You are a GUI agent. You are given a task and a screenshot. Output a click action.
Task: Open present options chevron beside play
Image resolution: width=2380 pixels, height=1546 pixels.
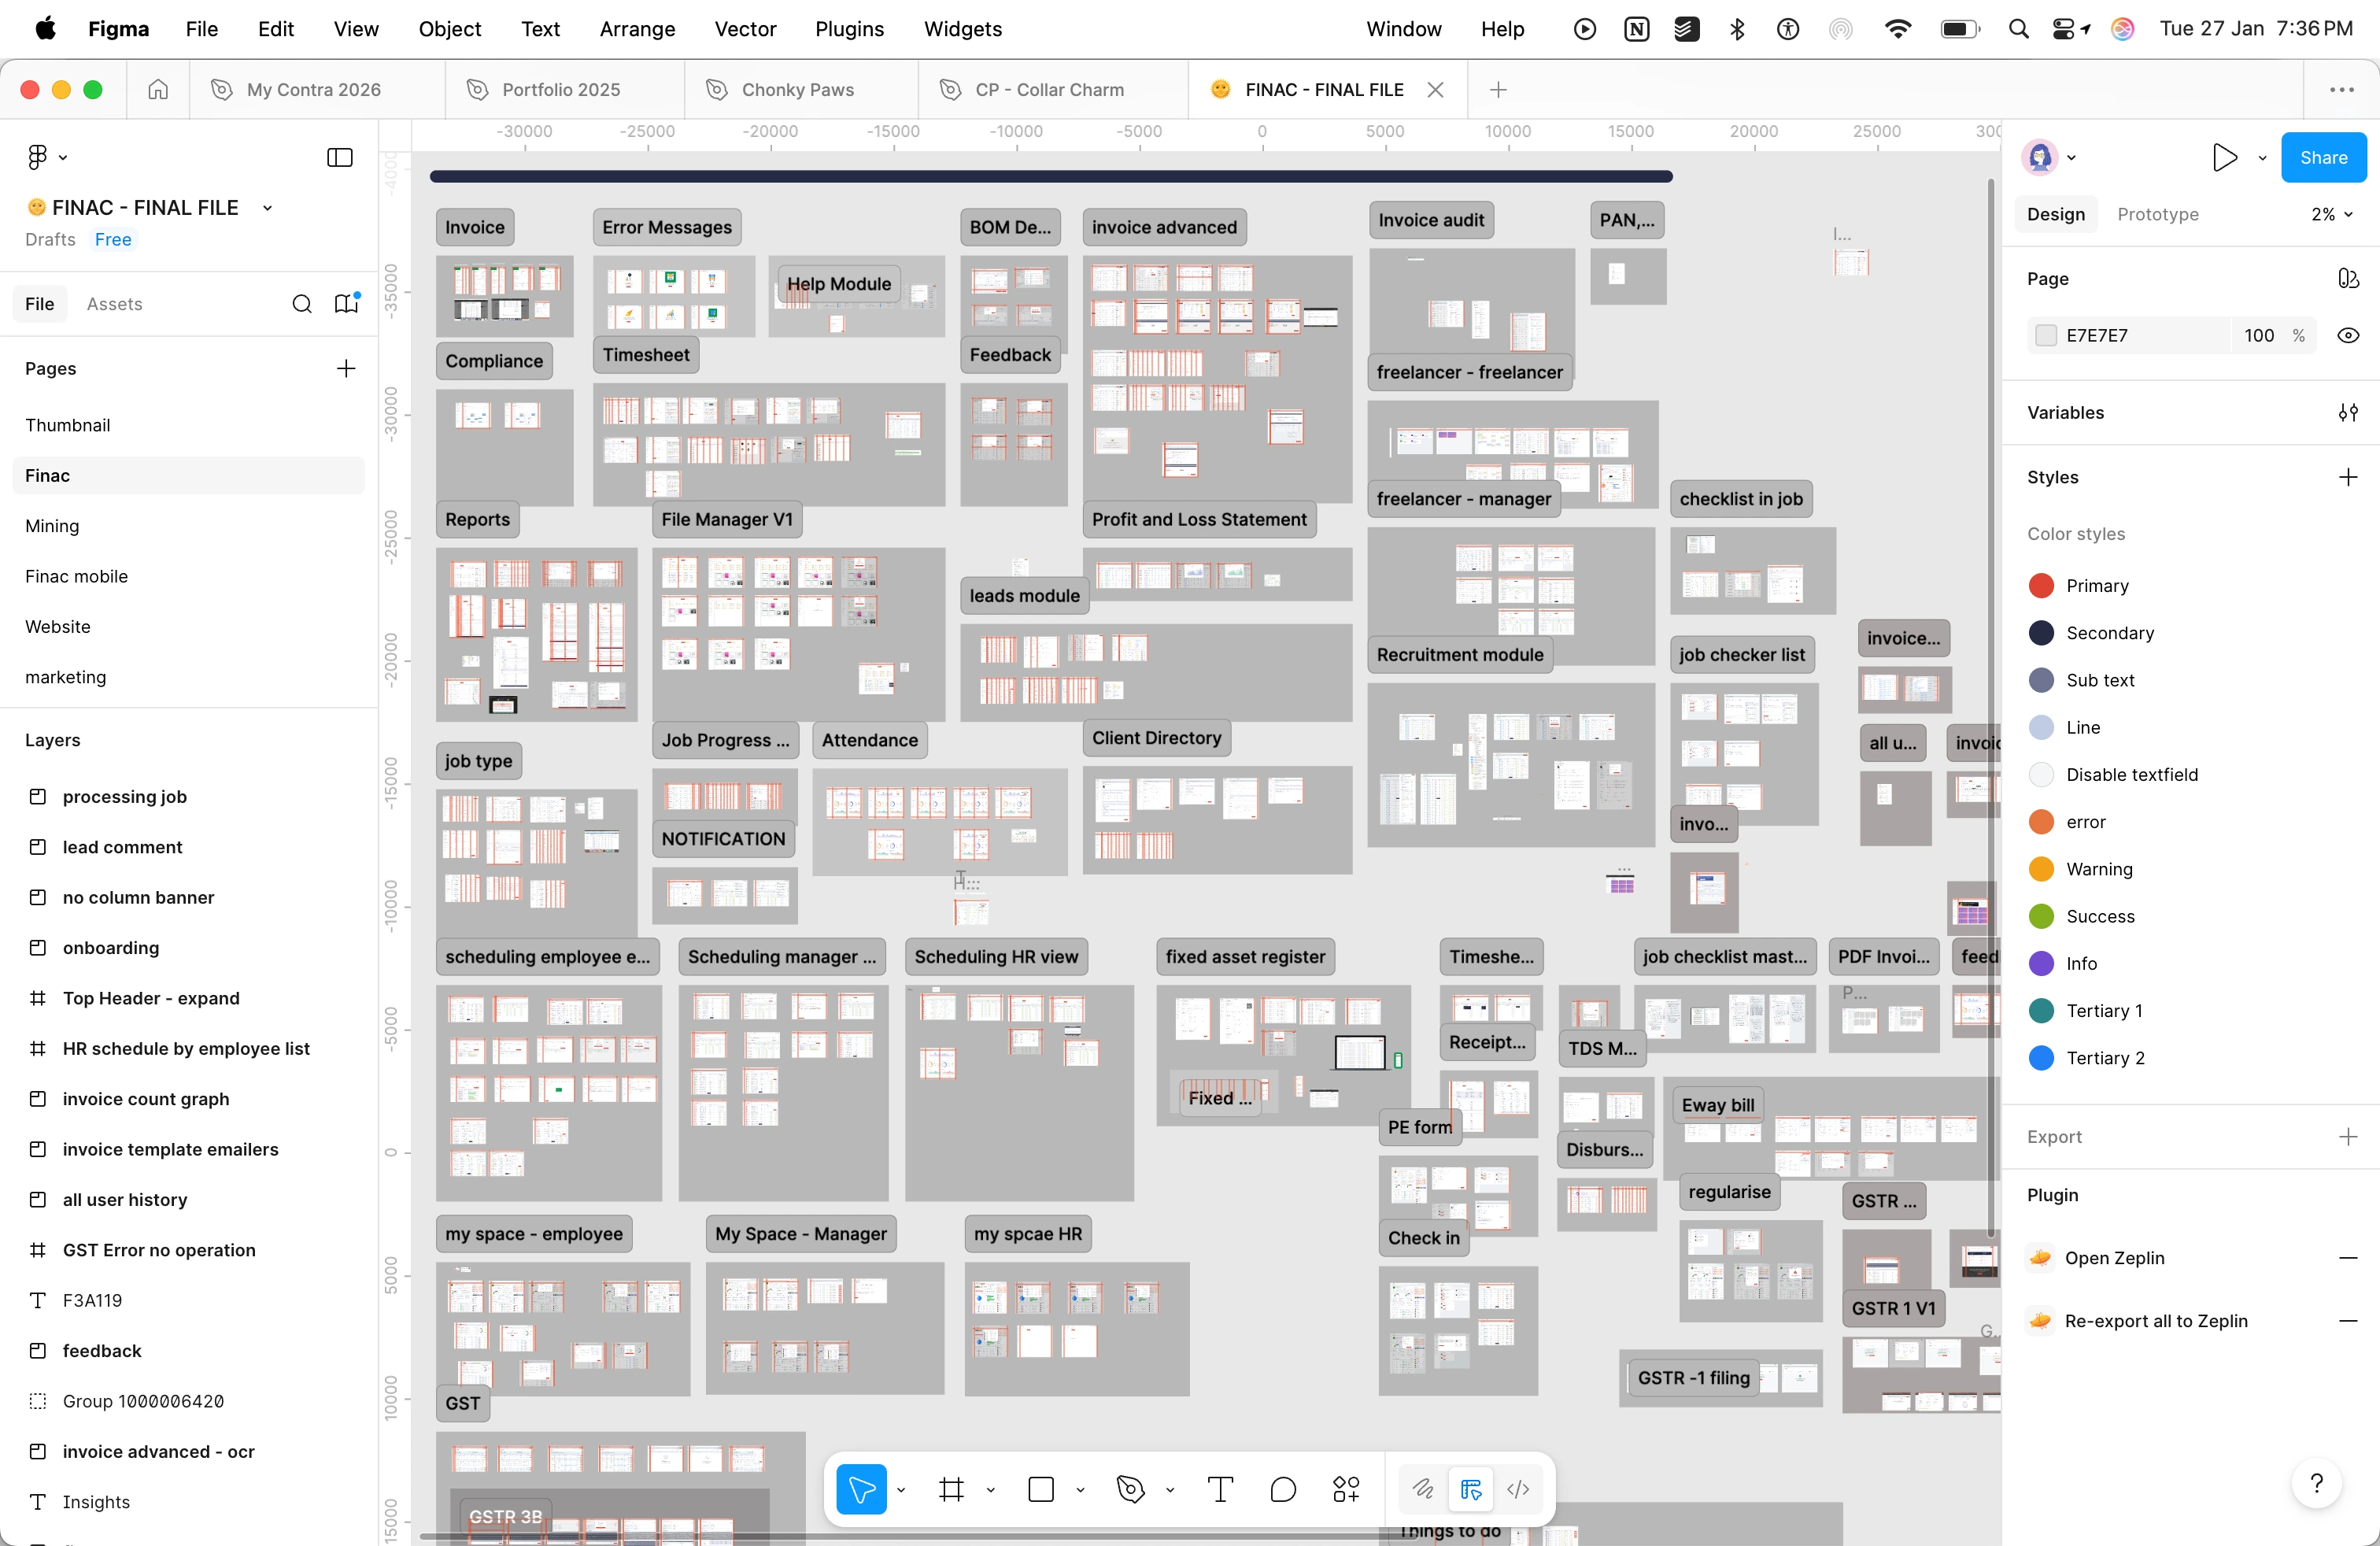click(2262, 158)
